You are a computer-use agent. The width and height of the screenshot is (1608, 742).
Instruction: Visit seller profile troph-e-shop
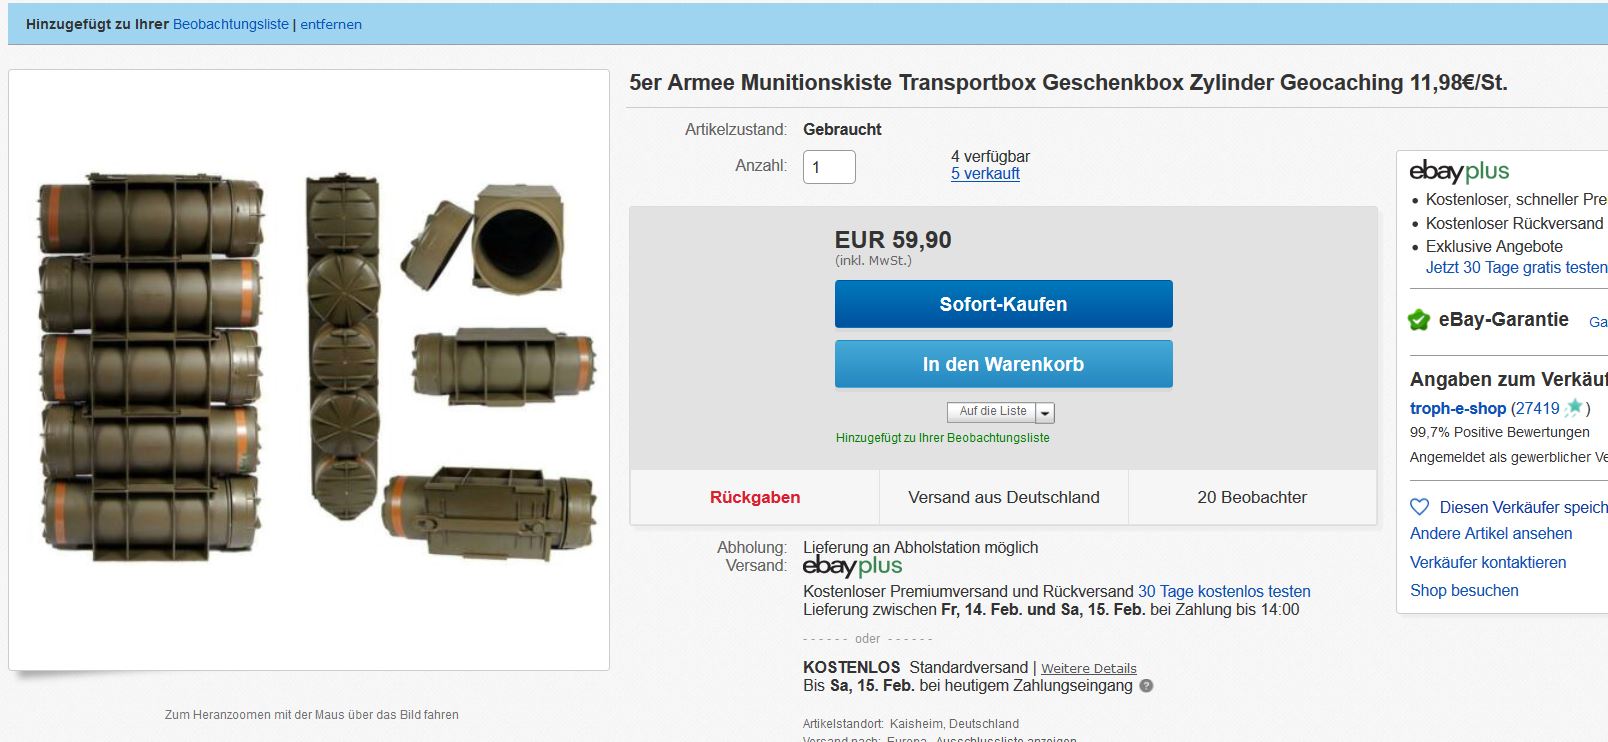[1457, 408]
